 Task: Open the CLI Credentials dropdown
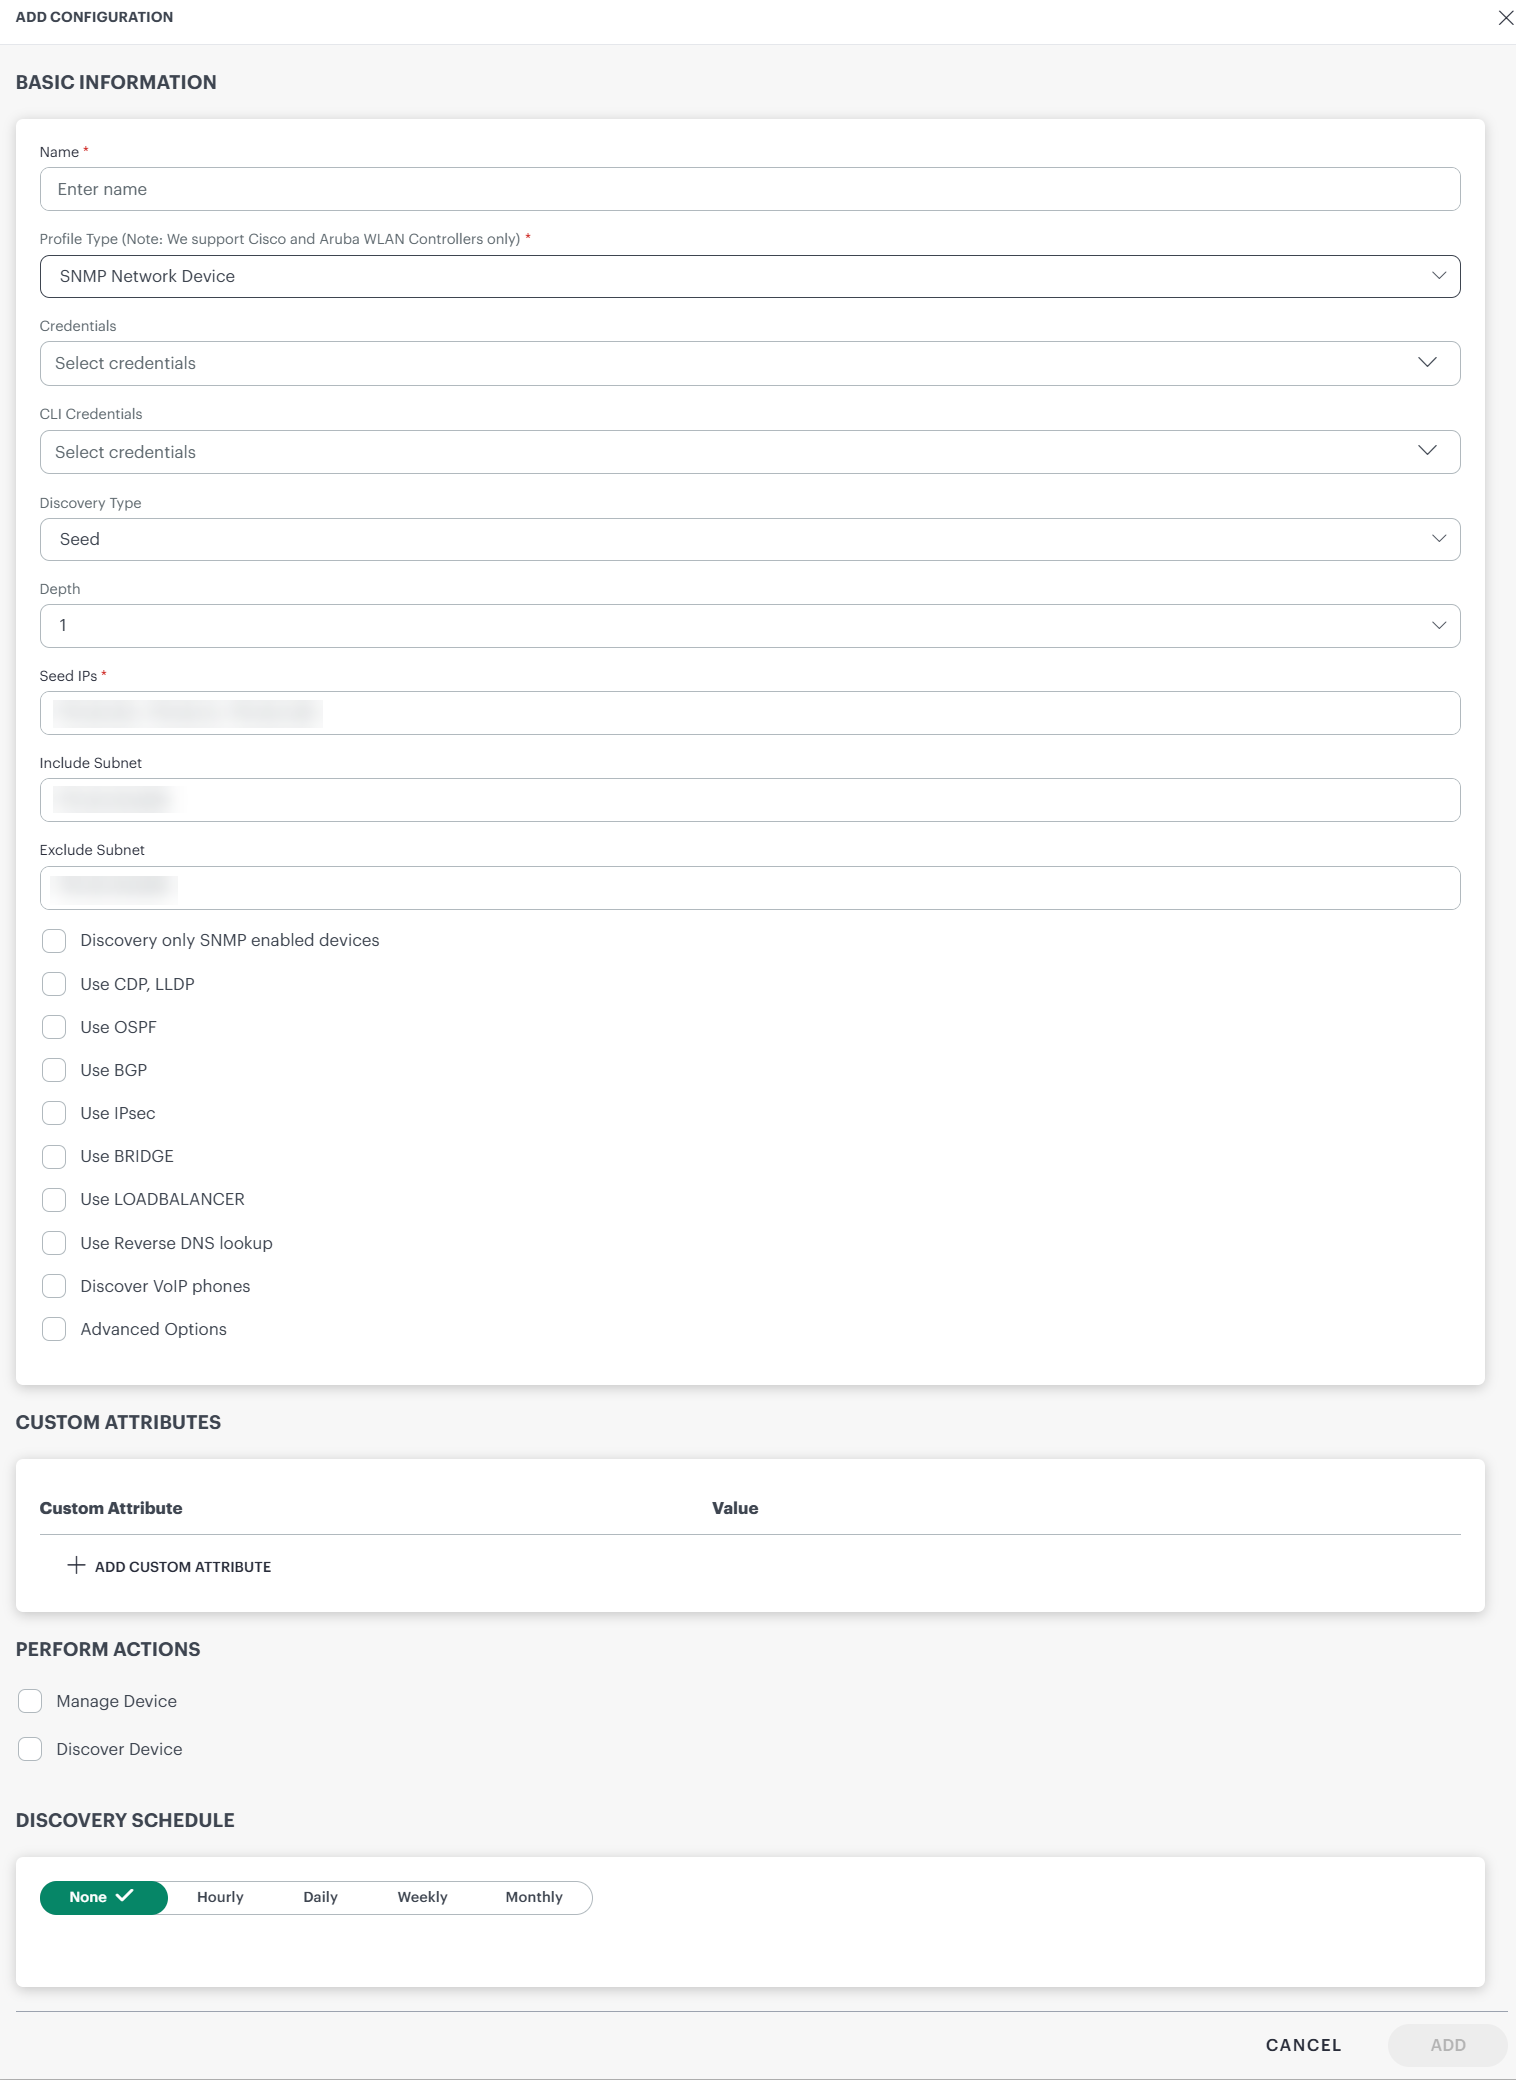[749, 452]
